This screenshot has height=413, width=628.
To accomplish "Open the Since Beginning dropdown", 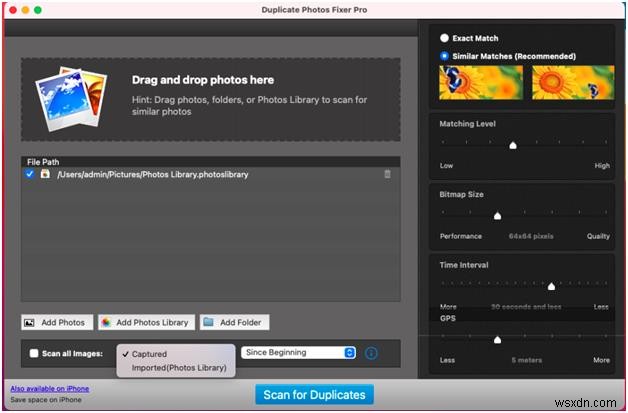I will (298, 353).
